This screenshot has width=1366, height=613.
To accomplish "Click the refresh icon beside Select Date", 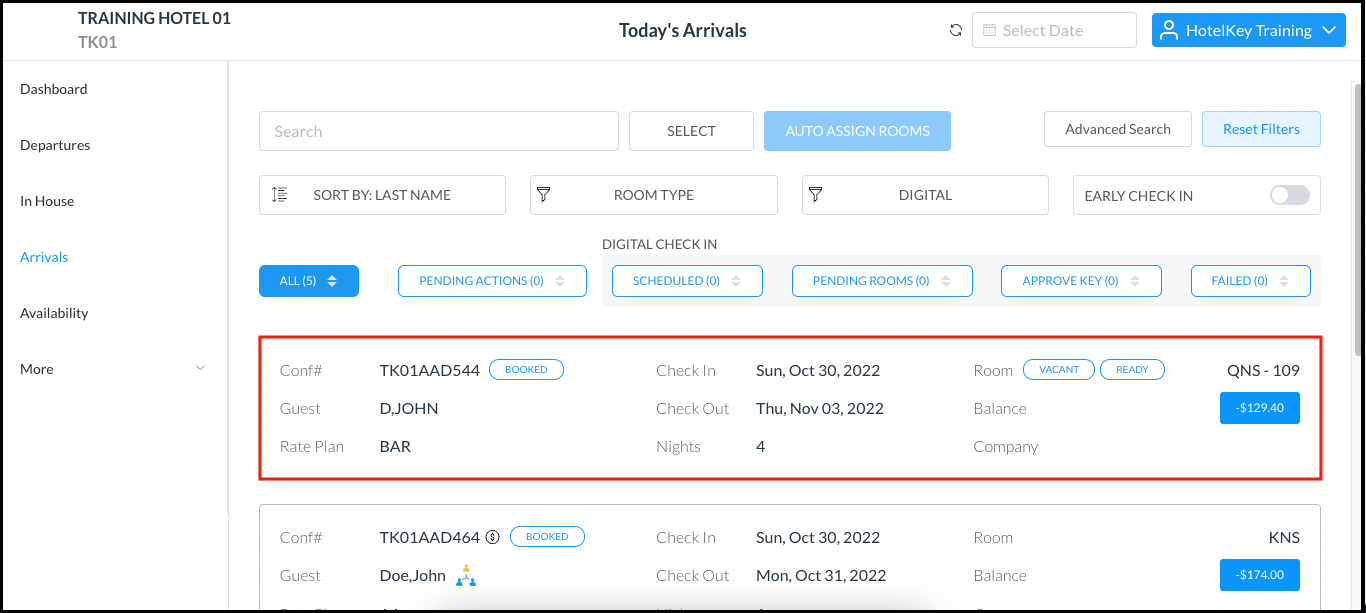I will [x=956, y=30].
